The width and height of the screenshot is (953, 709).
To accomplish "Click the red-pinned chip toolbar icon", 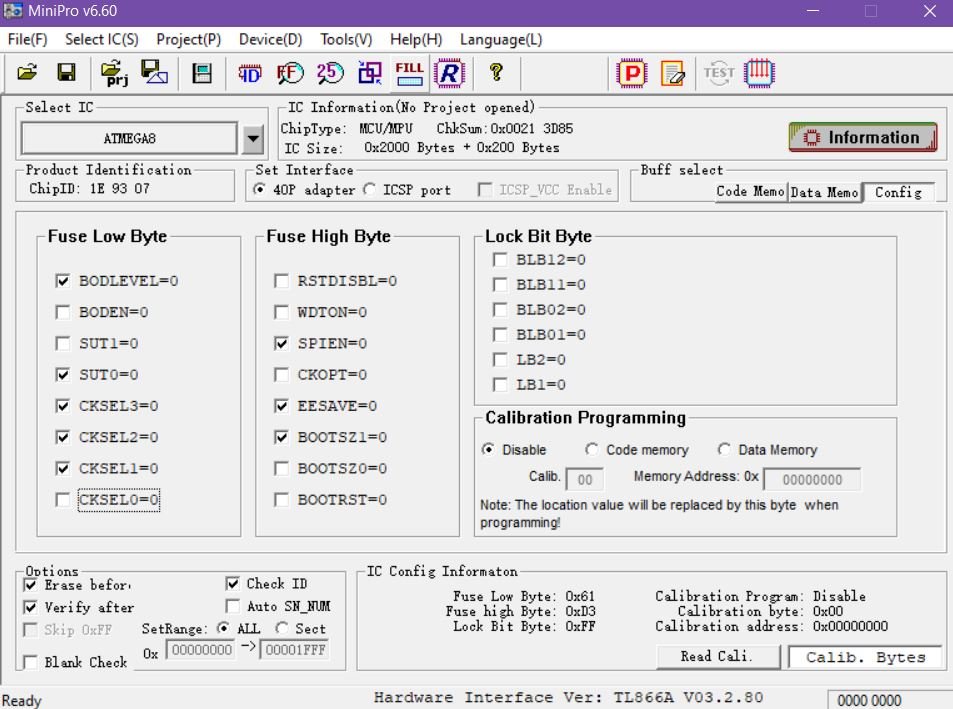I will click(759, 74).
